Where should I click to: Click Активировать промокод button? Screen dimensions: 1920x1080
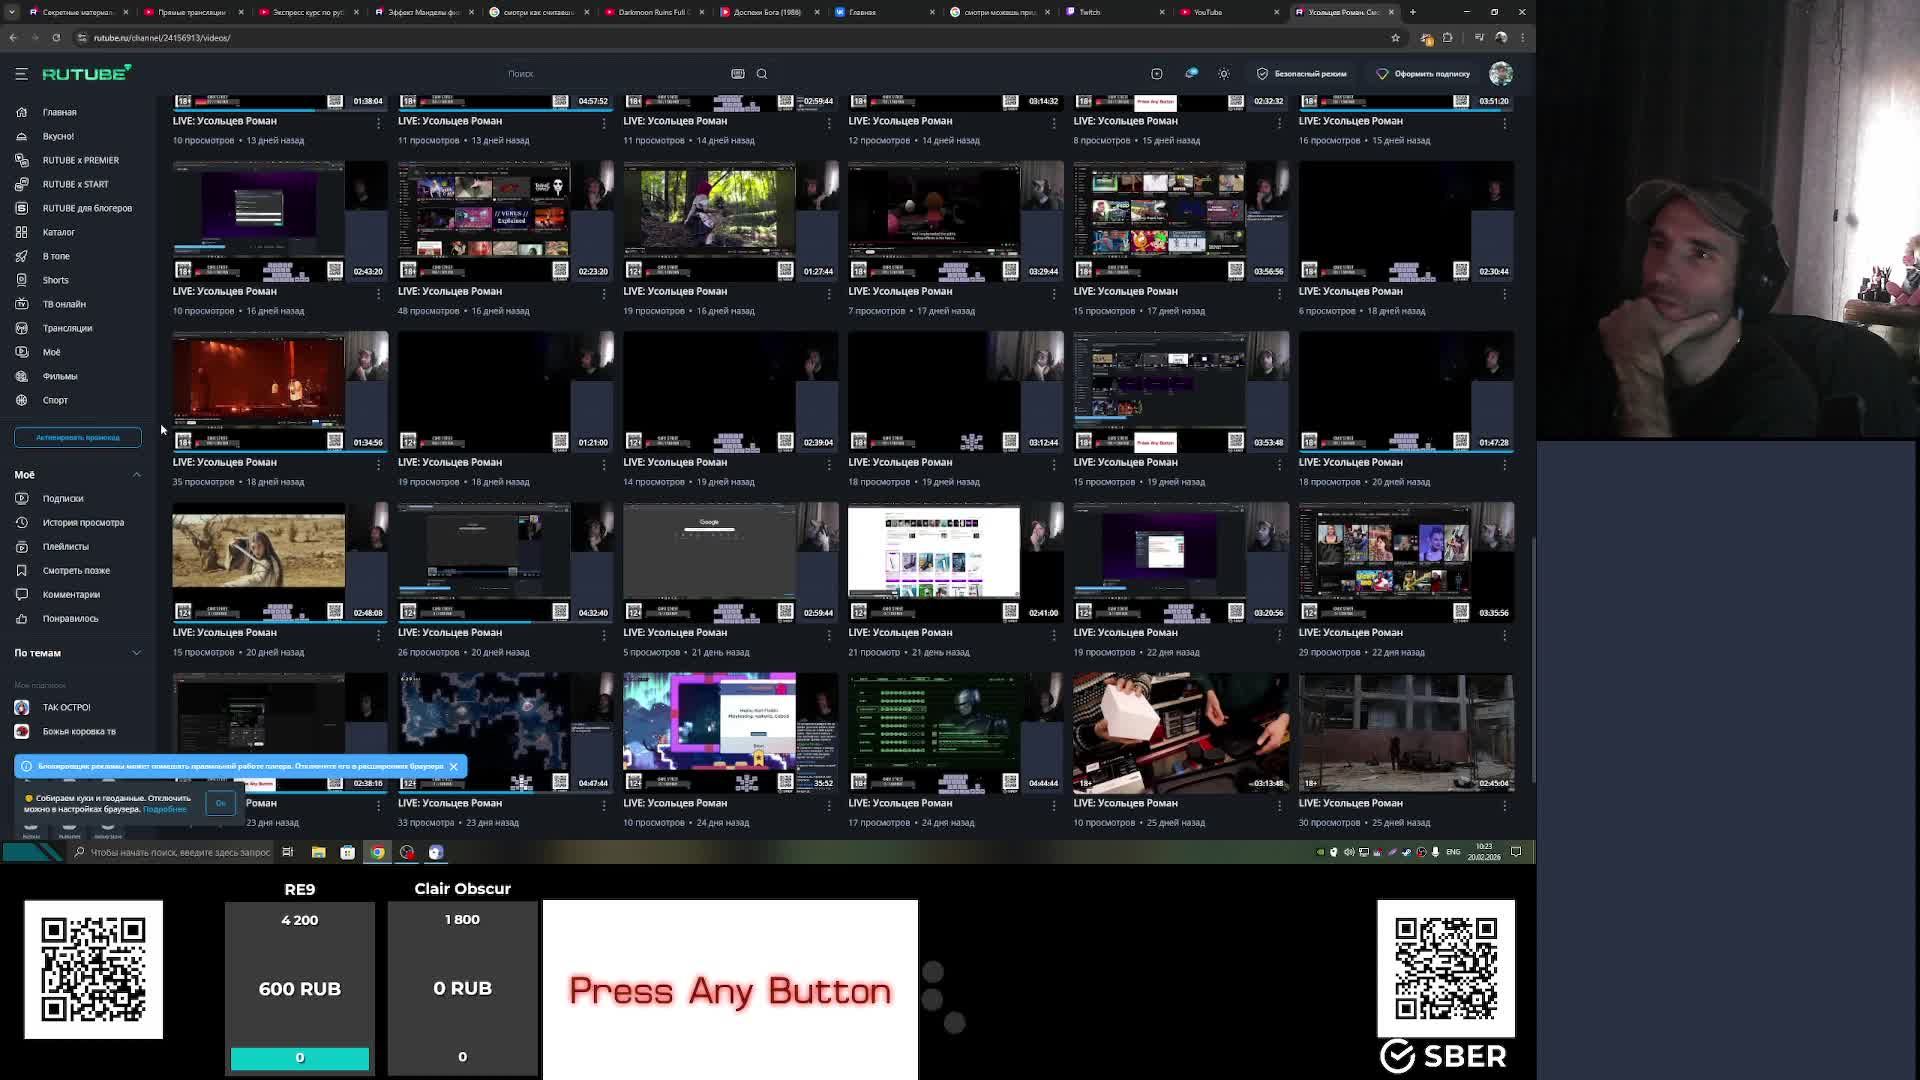tap(77, 437)
